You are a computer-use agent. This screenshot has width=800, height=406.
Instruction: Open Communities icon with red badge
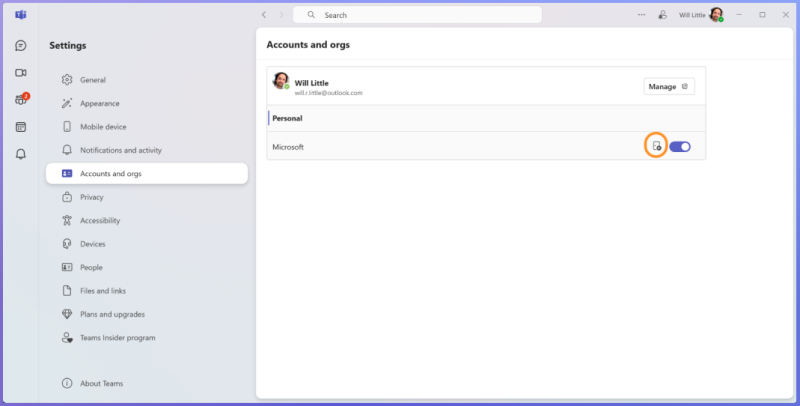tap(21, 99)
